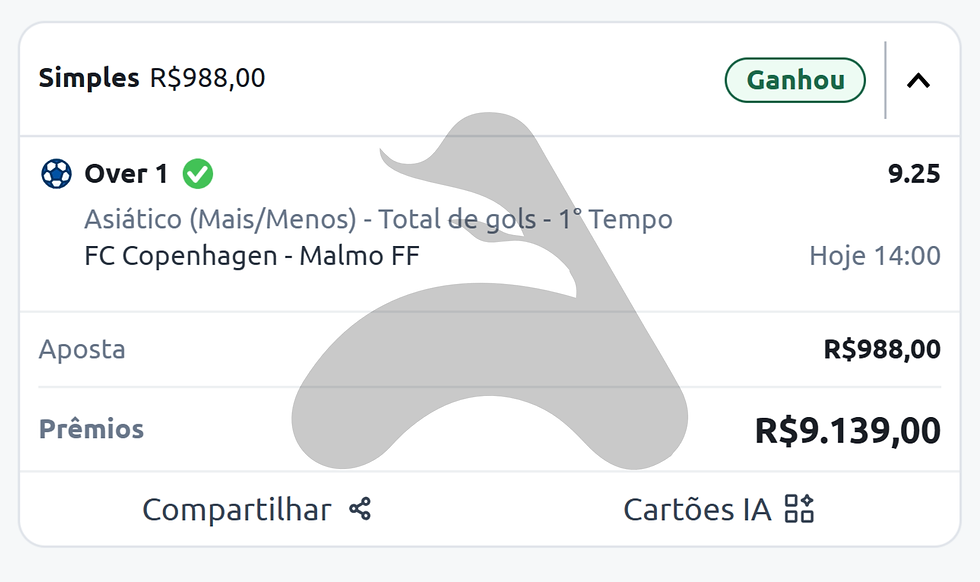This screenshot has height=582, width=980.
Task: Click the gray watermark logo in center
Action: point(489,291)
